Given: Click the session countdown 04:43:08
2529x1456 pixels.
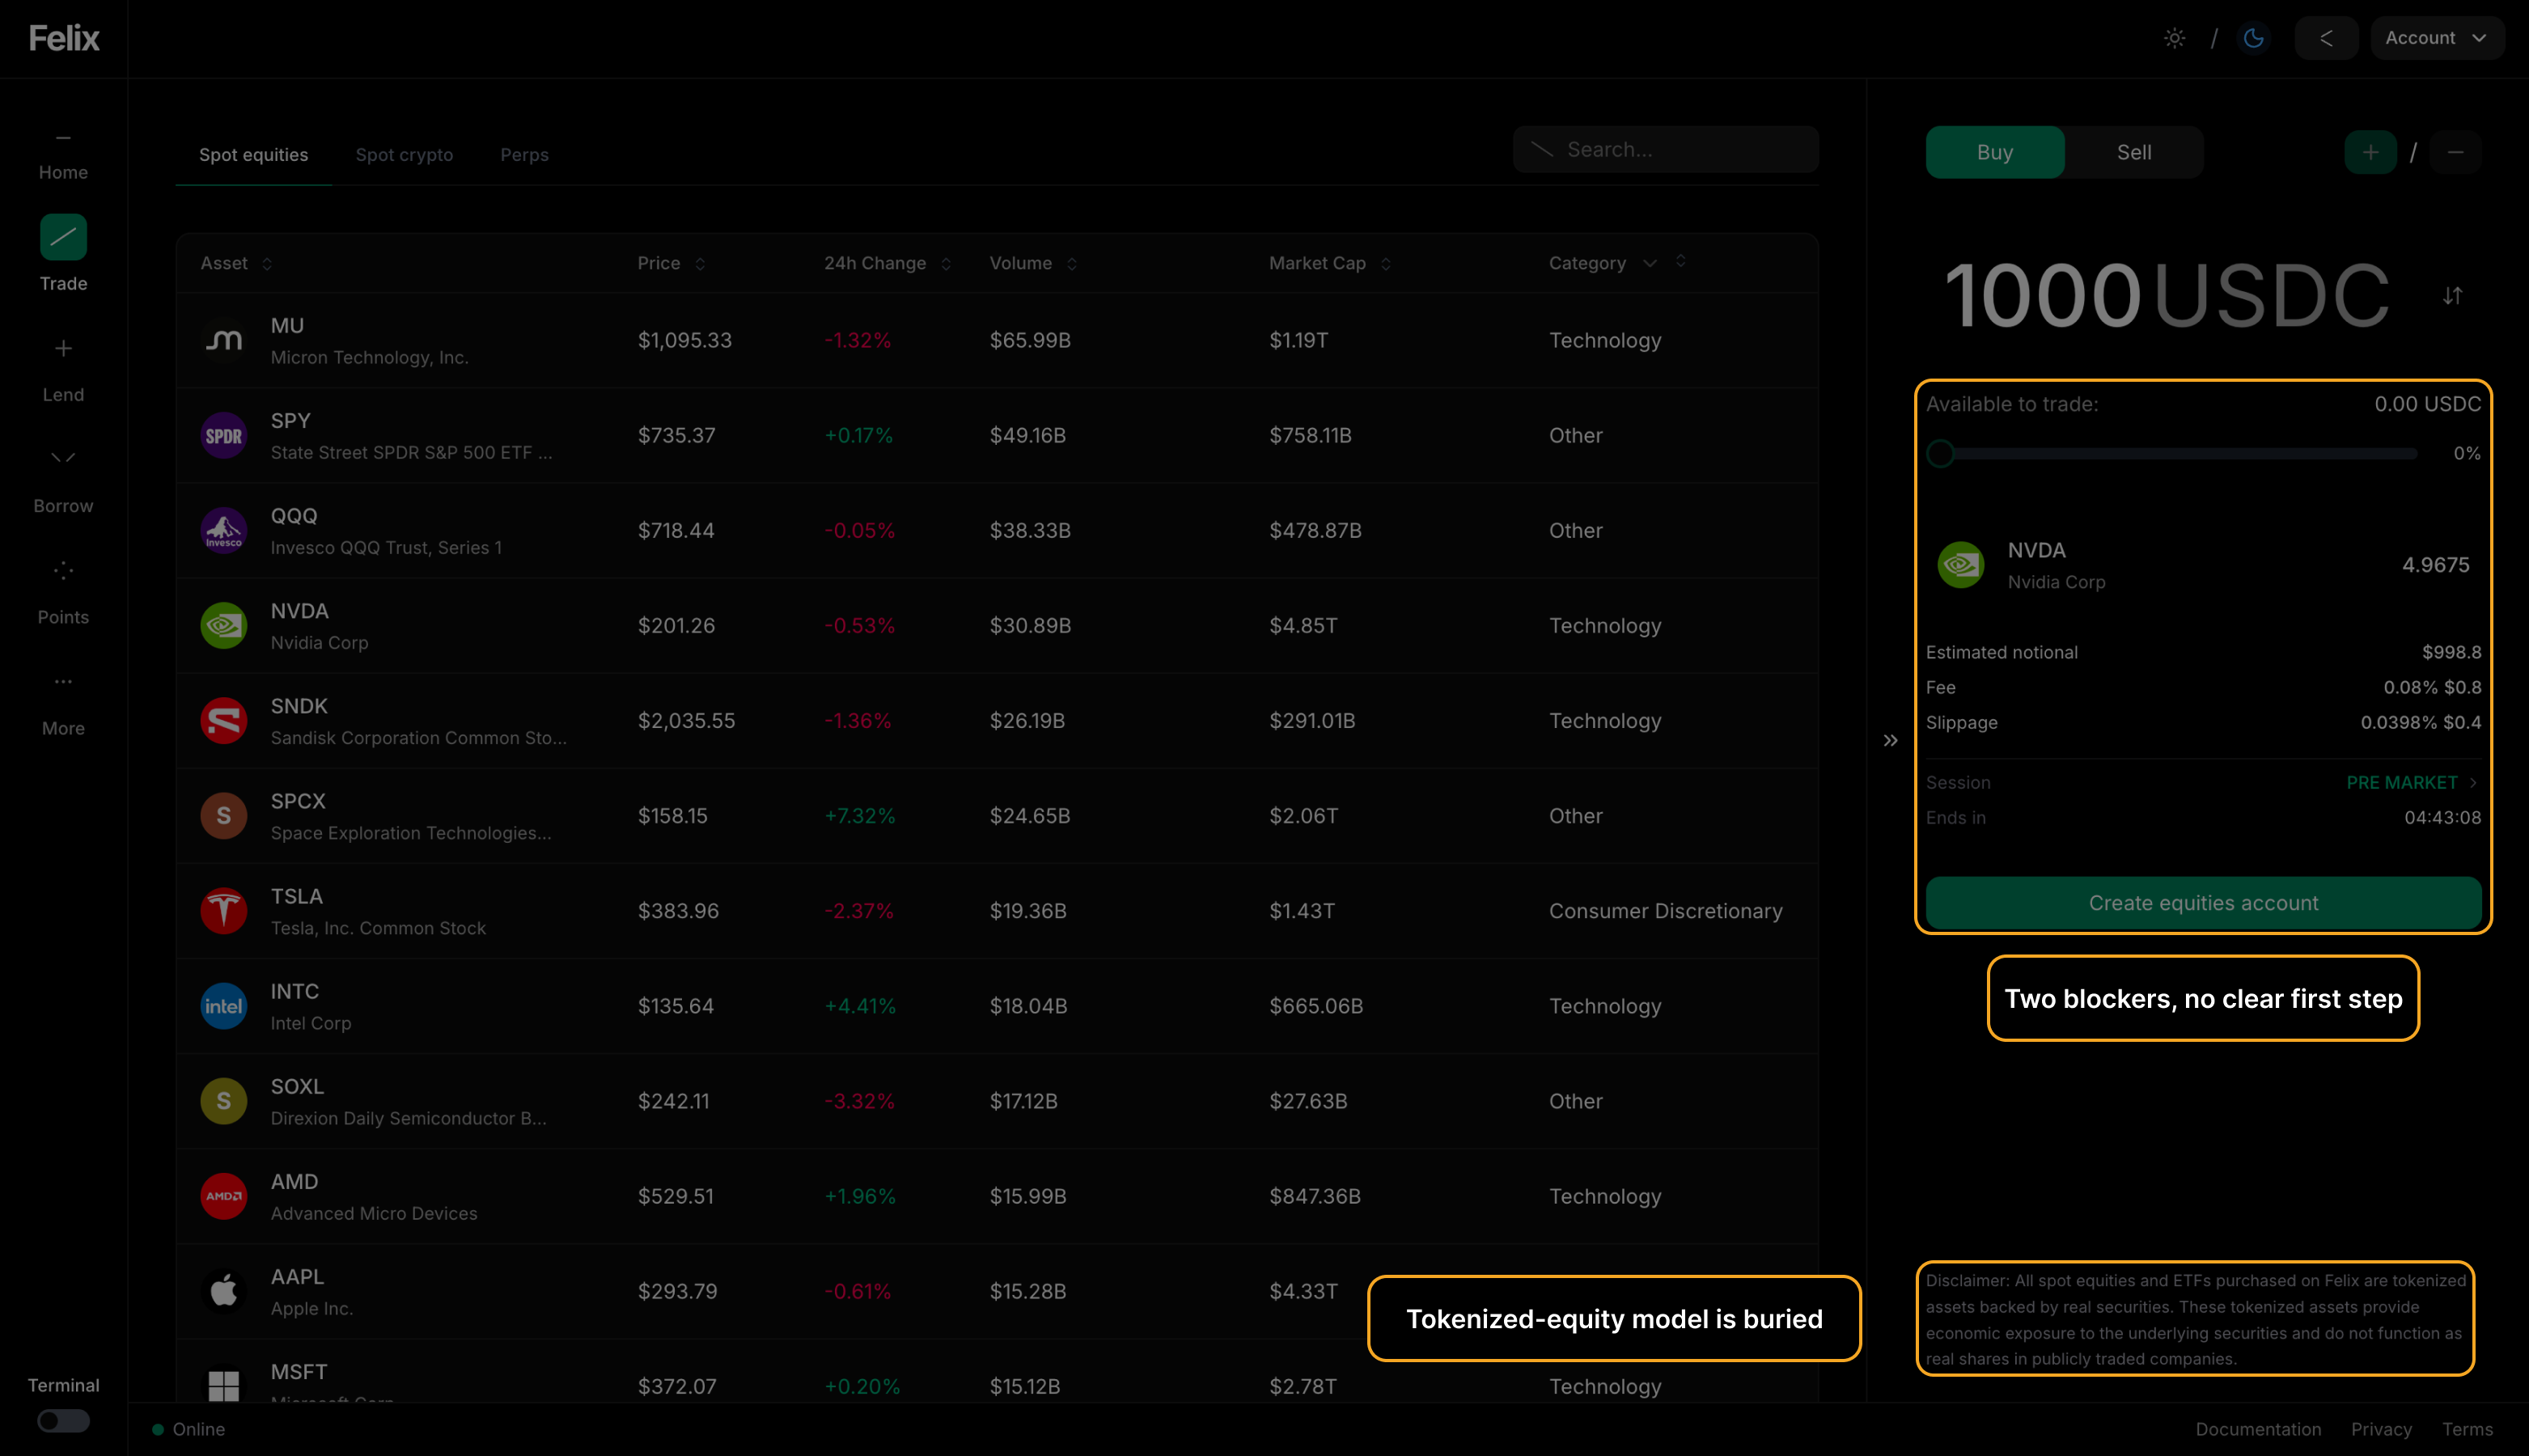Looking at the screenshot, I should pos(2442,817).
